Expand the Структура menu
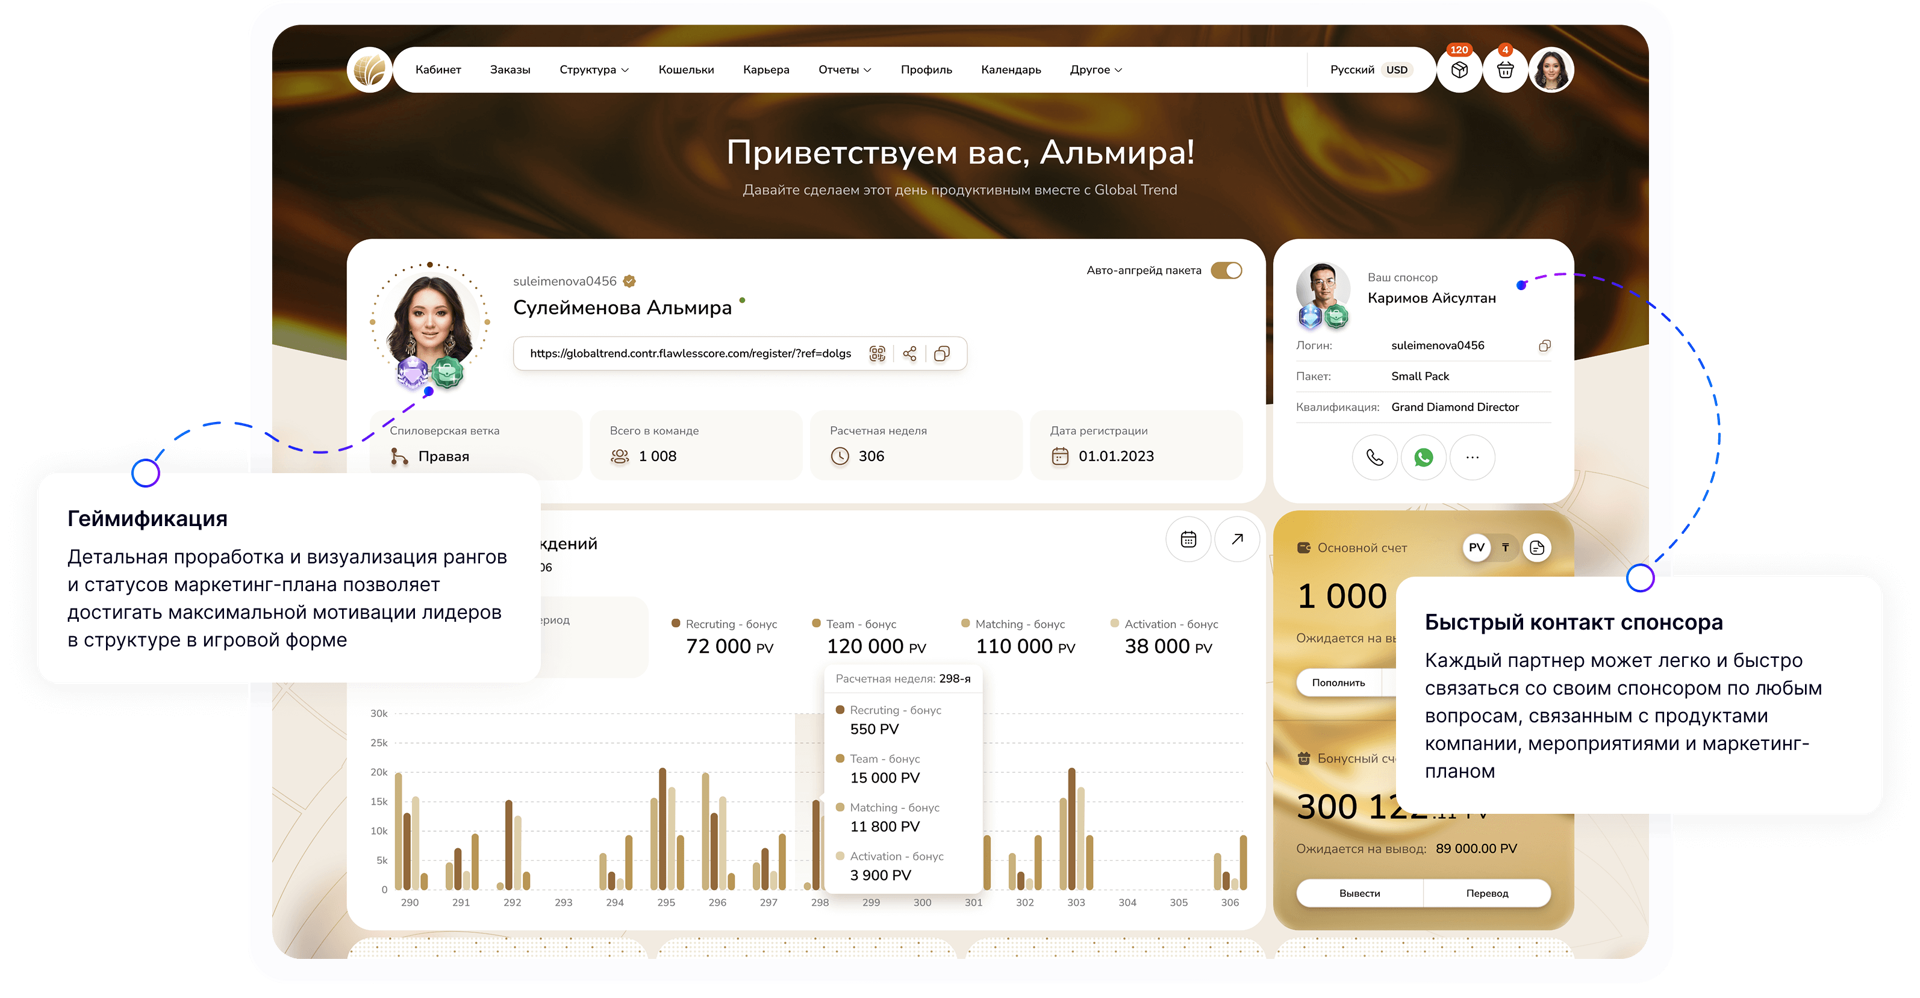 click(594, 70)
